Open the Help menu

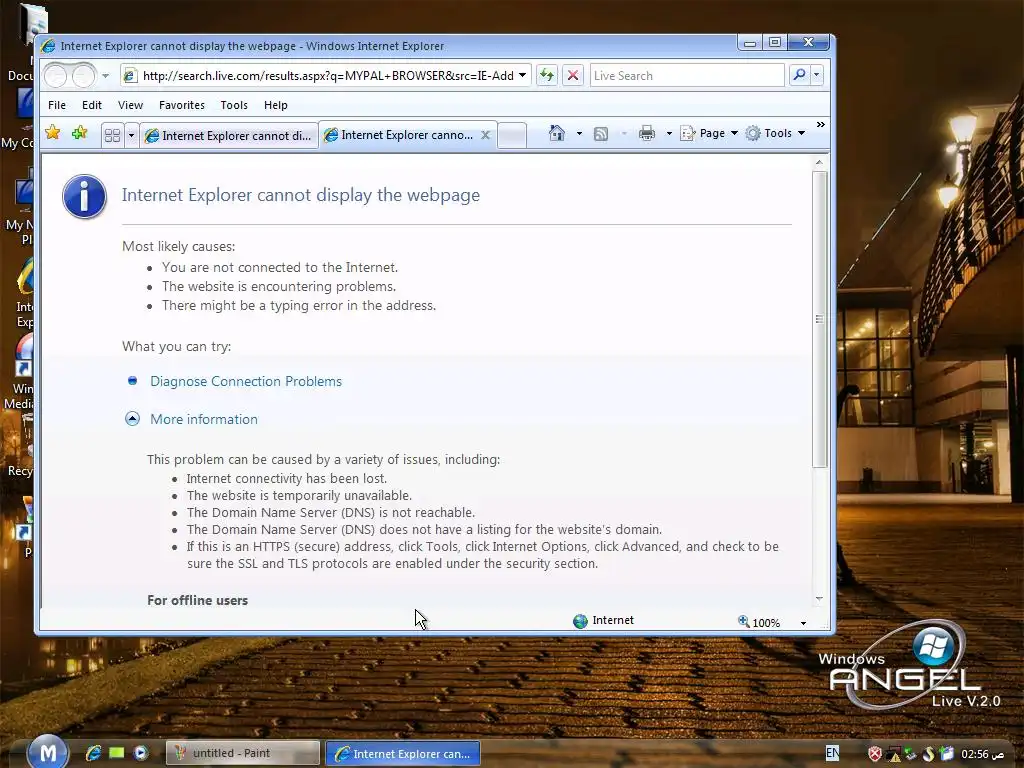click(x=276, y=105)
